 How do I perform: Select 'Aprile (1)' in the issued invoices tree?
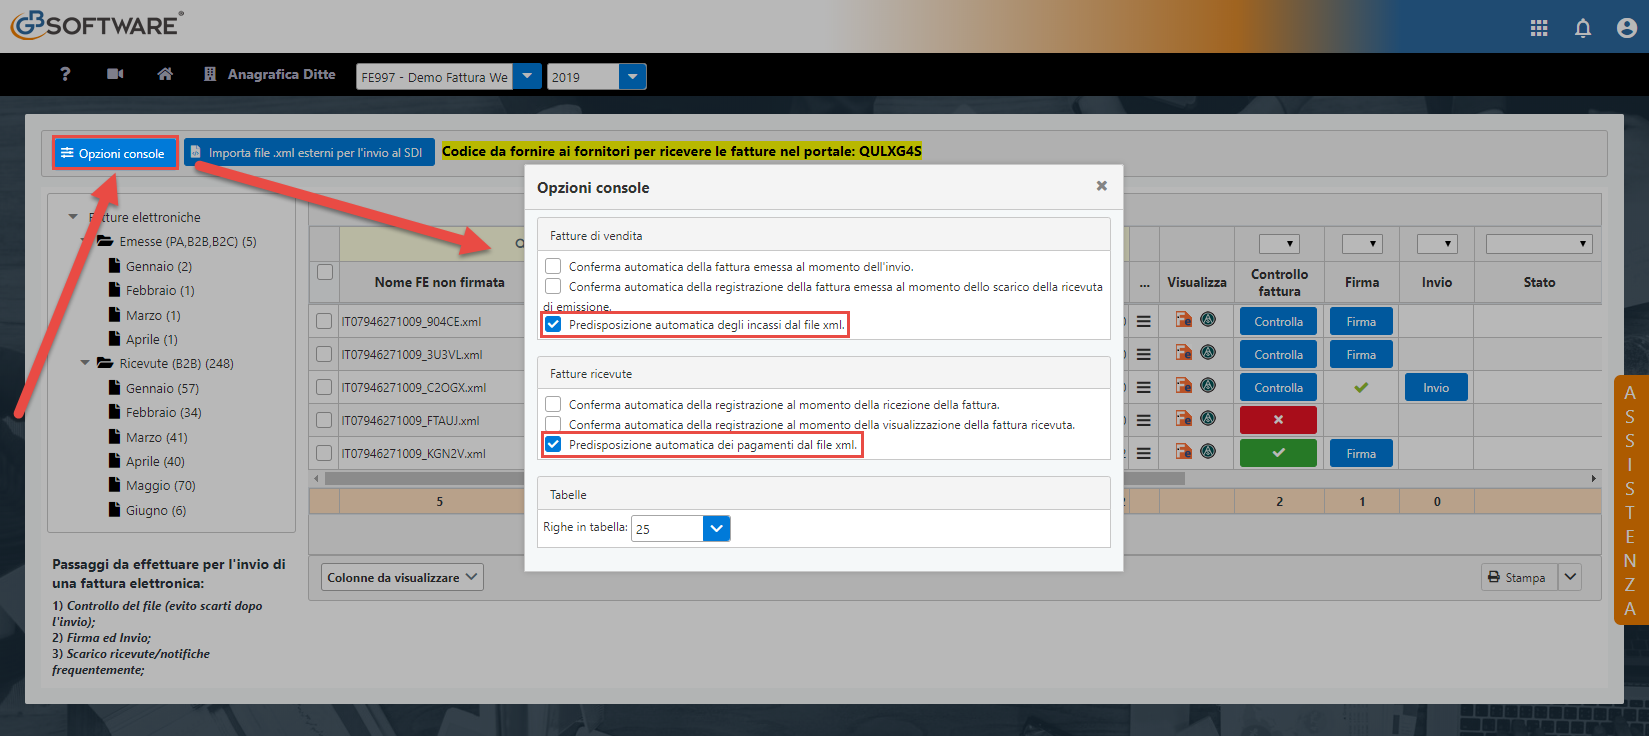(x=151, y=339)
